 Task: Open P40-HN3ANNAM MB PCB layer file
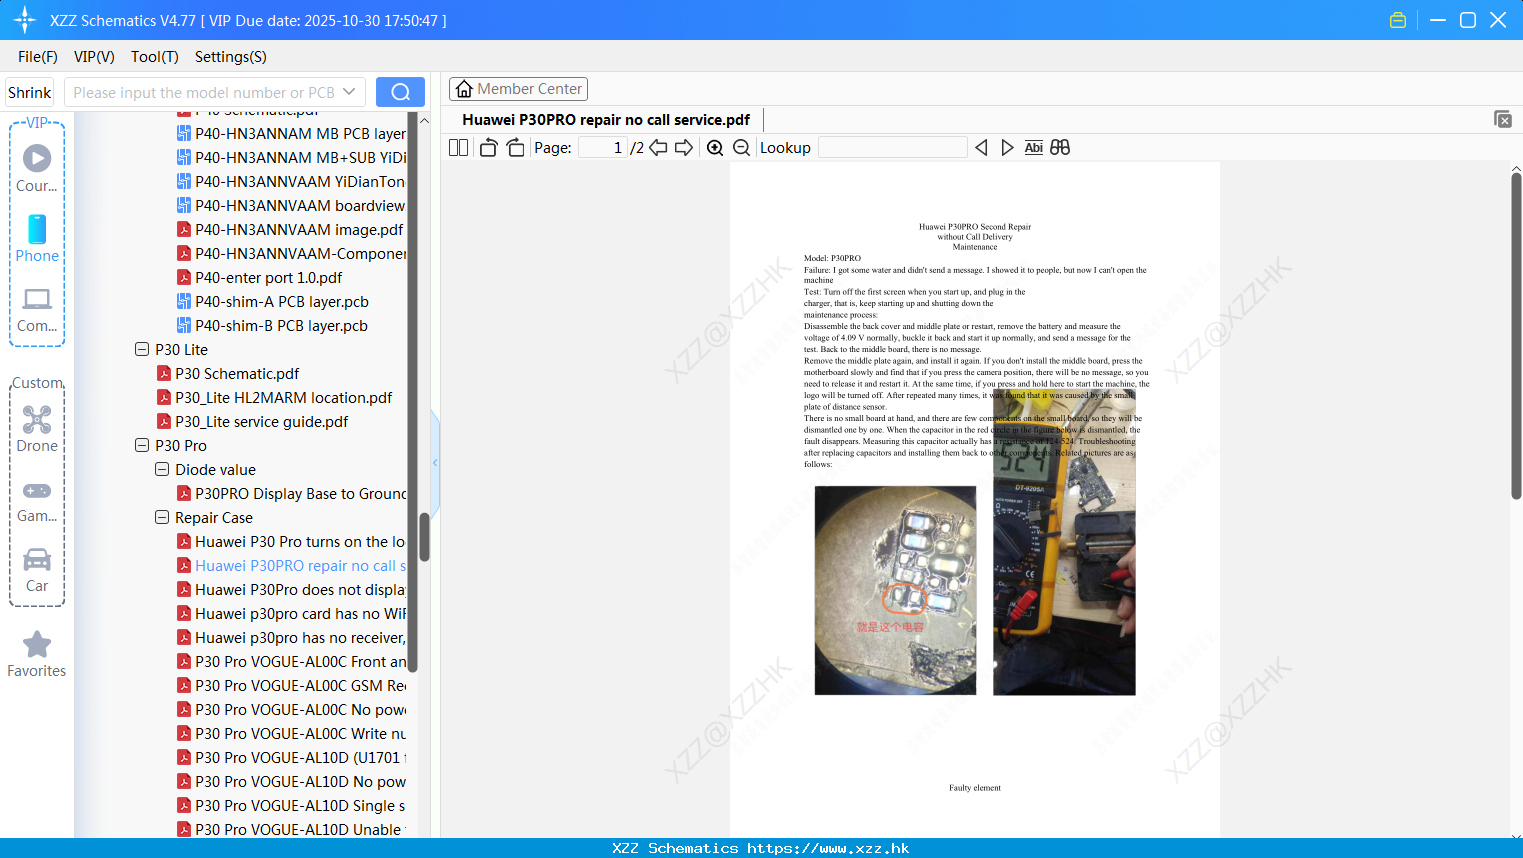coord(291,133)
